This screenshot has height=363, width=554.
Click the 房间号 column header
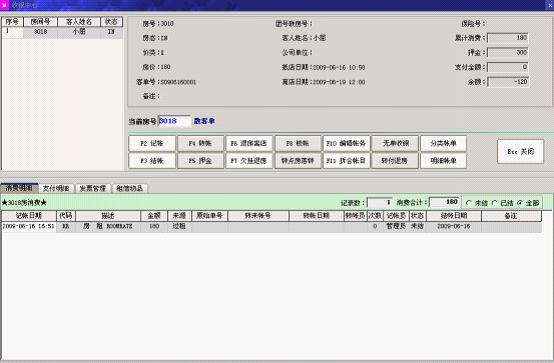pos(40,22)
